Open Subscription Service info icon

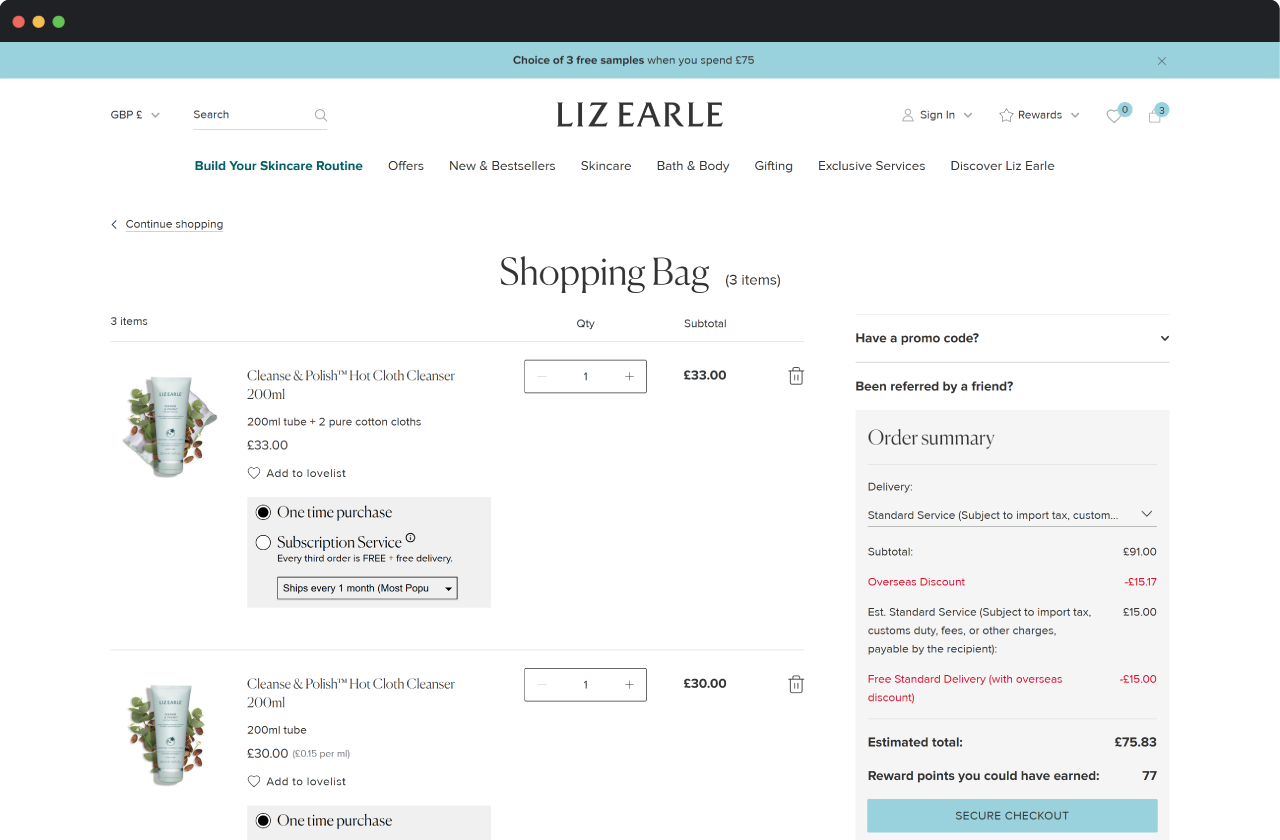pos(410,538)
